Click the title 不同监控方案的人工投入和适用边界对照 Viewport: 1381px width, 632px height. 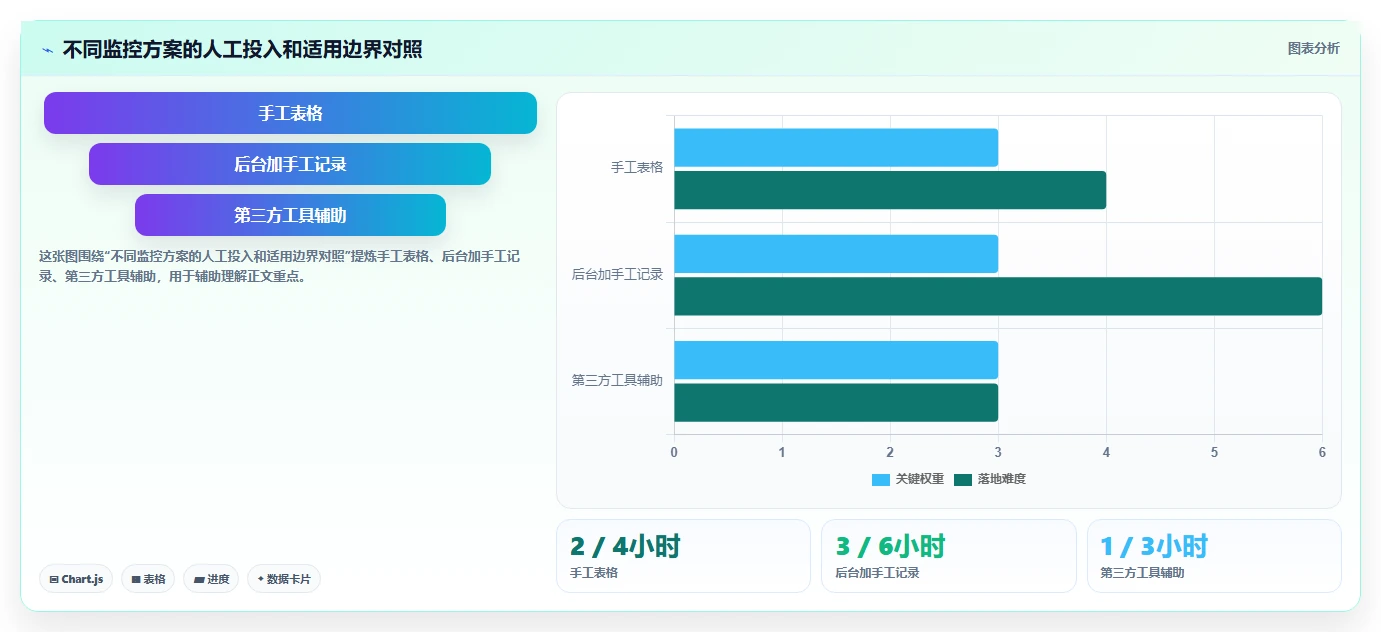tap(242, 49)
